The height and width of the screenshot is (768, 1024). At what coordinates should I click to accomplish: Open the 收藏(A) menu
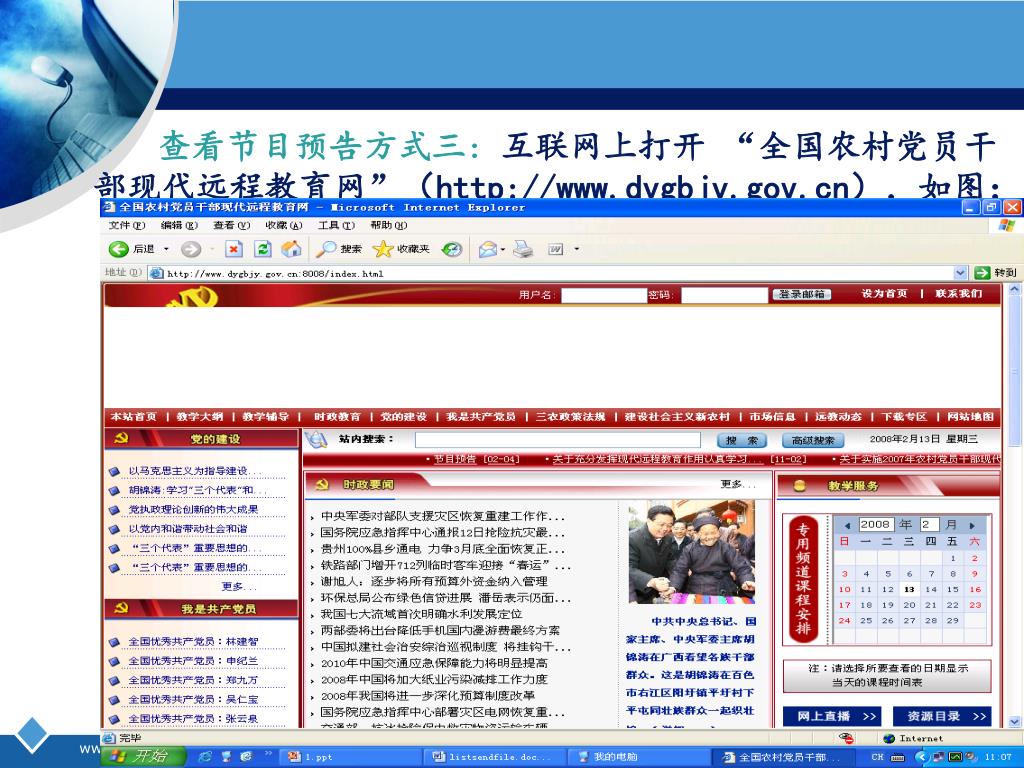(x=283, y=225)
